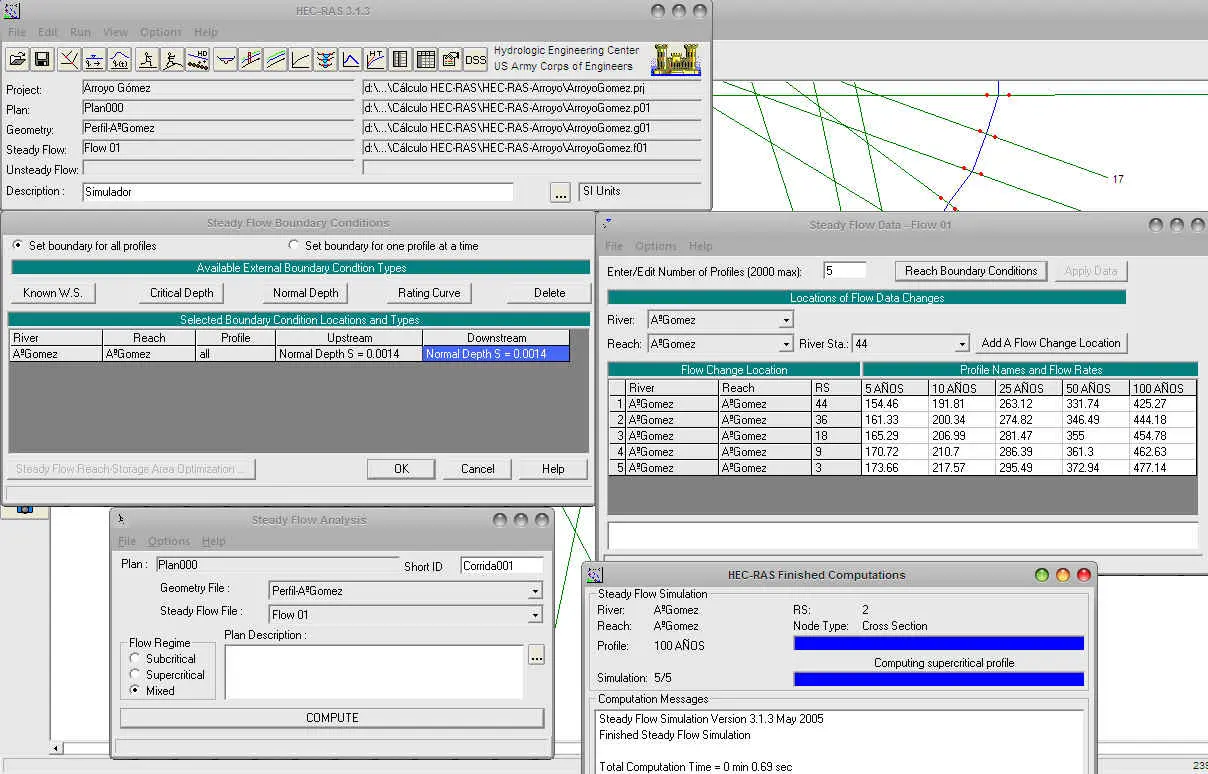Open the steady flow data editor icon
1208x774 pixels.
coord(94,59)
